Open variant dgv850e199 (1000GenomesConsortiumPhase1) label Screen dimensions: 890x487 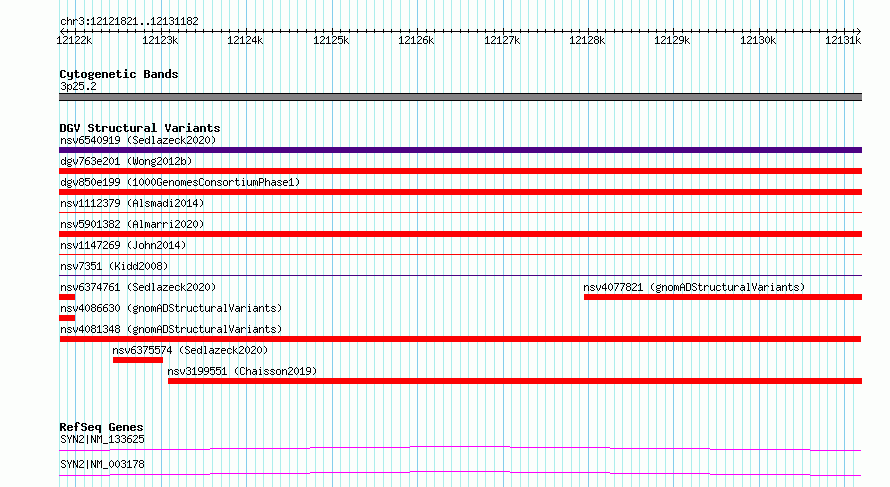point(180,182)
